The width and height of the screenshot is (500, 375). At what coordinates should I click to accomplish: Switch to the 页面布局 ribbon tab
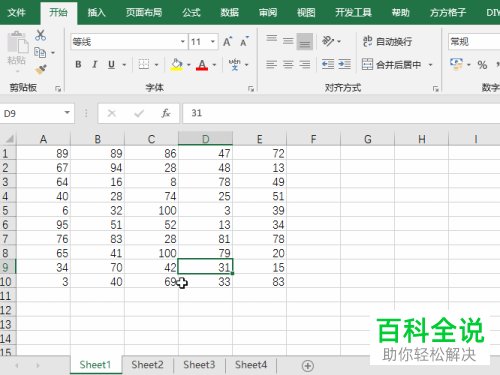point(144,13)
